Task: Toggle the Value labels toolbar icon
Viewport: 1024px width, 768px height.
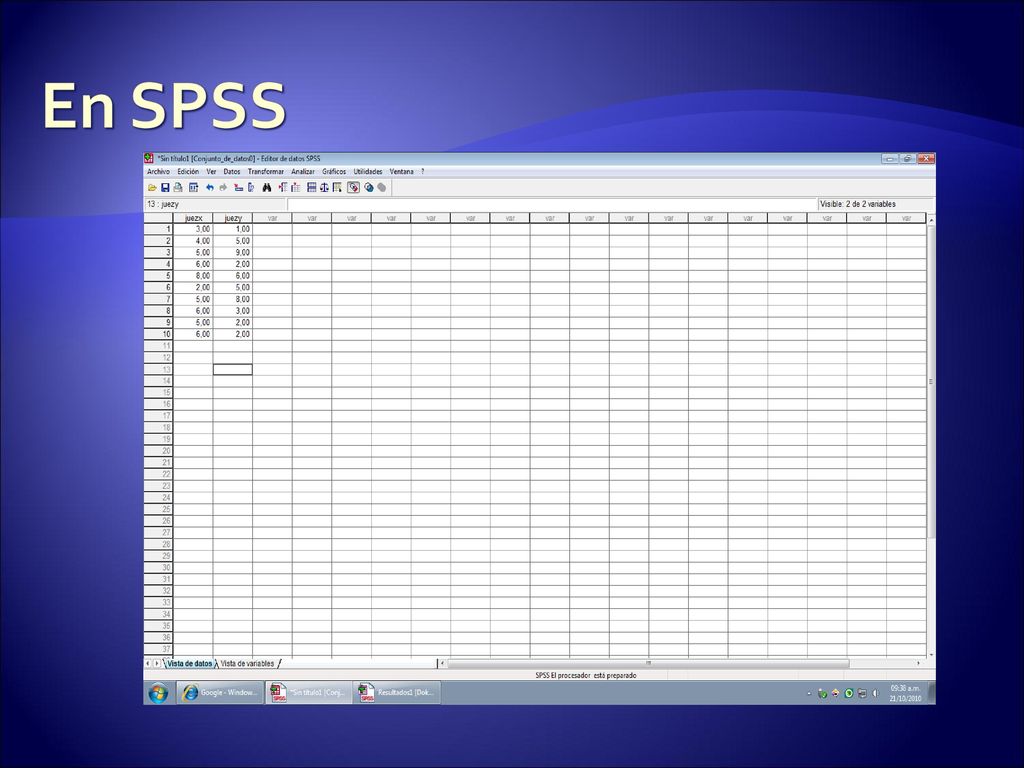Action: [x=353, y=187]
